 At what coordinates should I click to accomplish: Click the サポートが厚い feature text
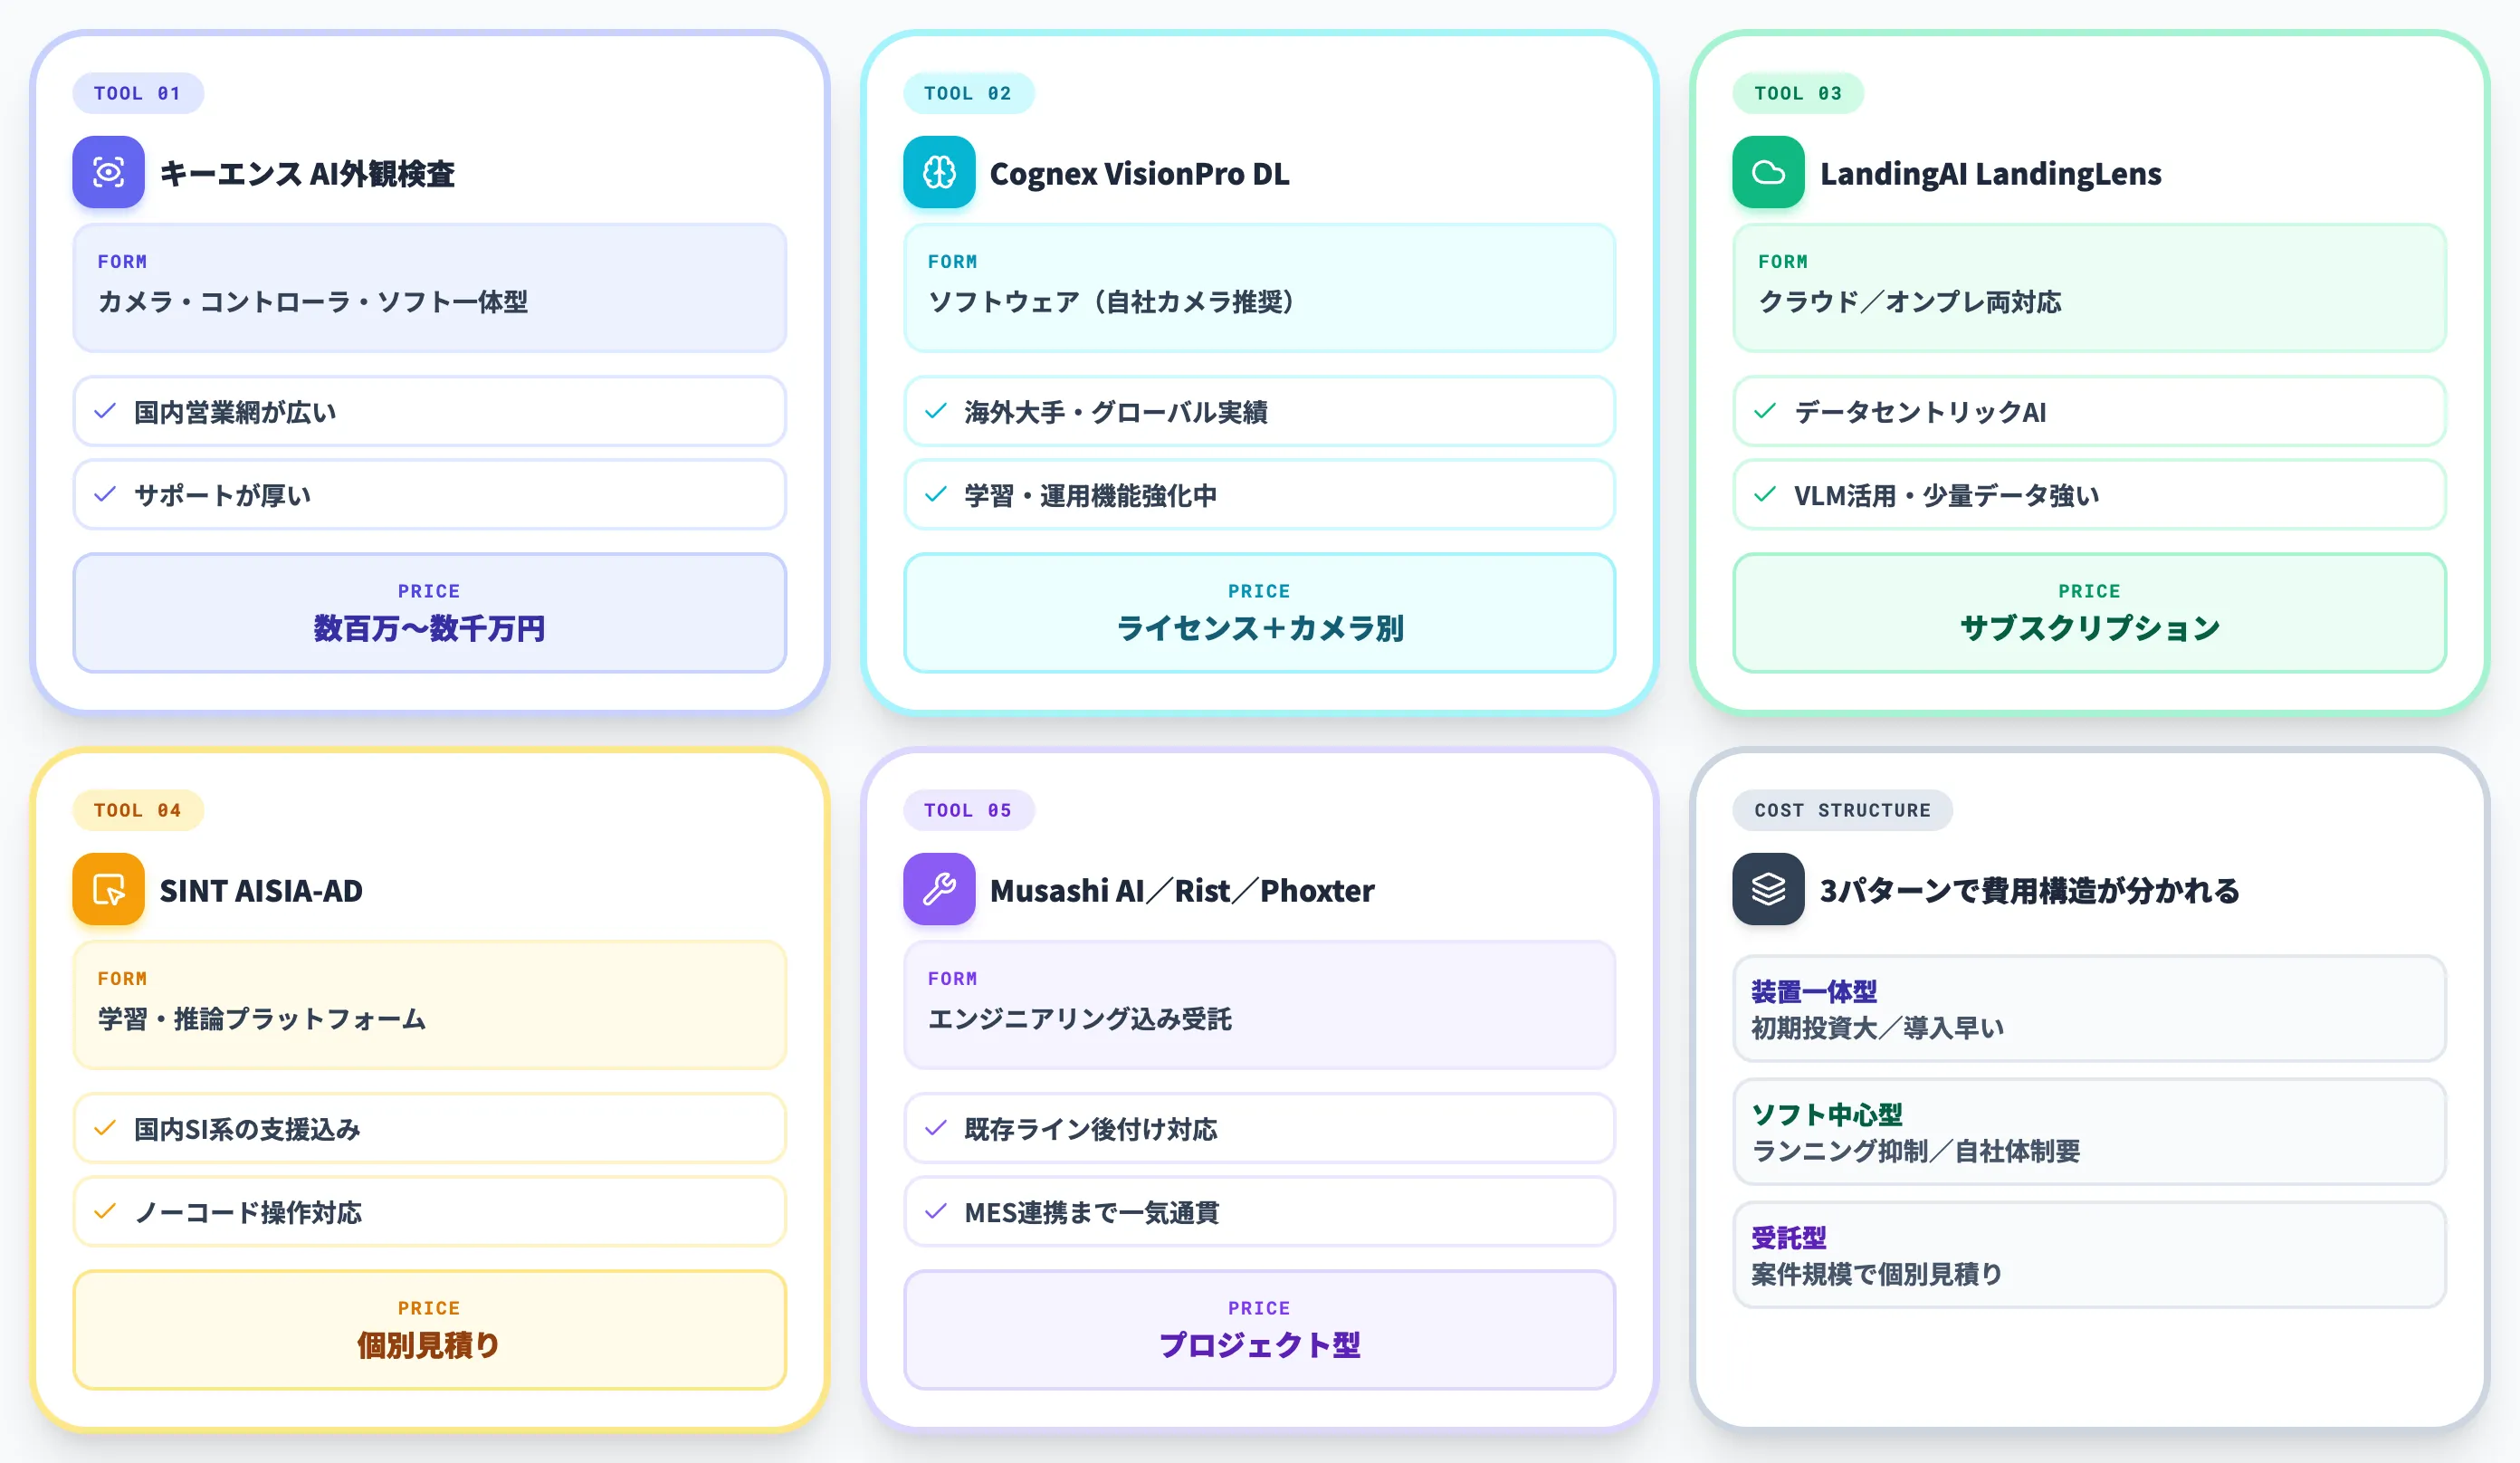(x=222, y=495)
